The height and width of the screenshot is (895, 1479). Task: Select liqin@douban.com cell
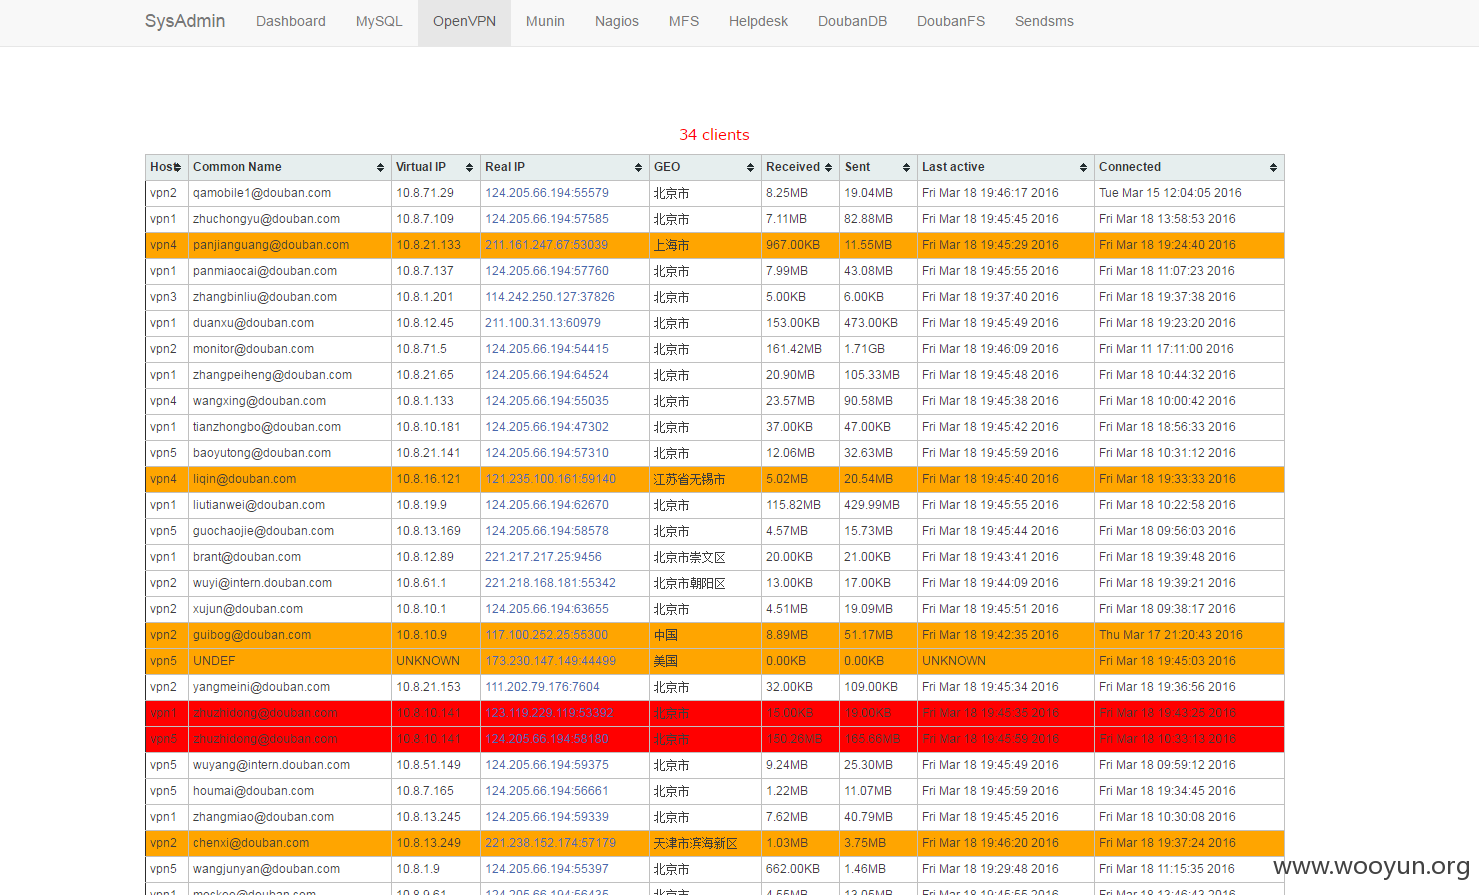(290, 479)
